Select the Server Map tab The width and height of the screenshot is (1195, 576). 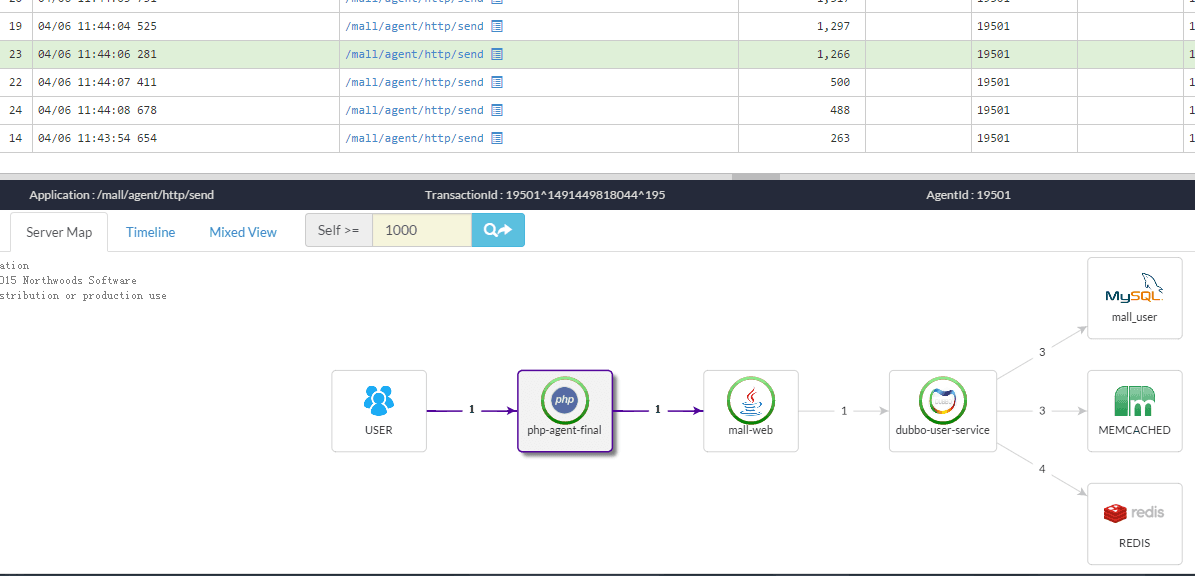59,232
